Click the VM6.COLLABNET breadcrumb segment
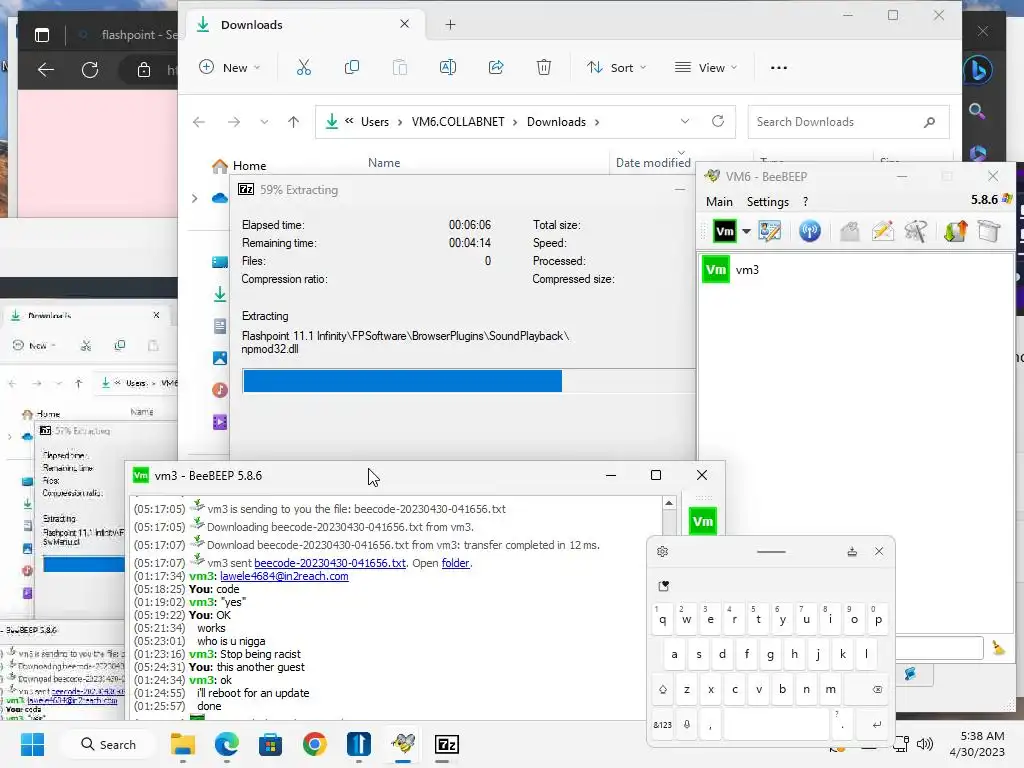The width and height of the screenshot is (1024, 768). coord(458,121)
